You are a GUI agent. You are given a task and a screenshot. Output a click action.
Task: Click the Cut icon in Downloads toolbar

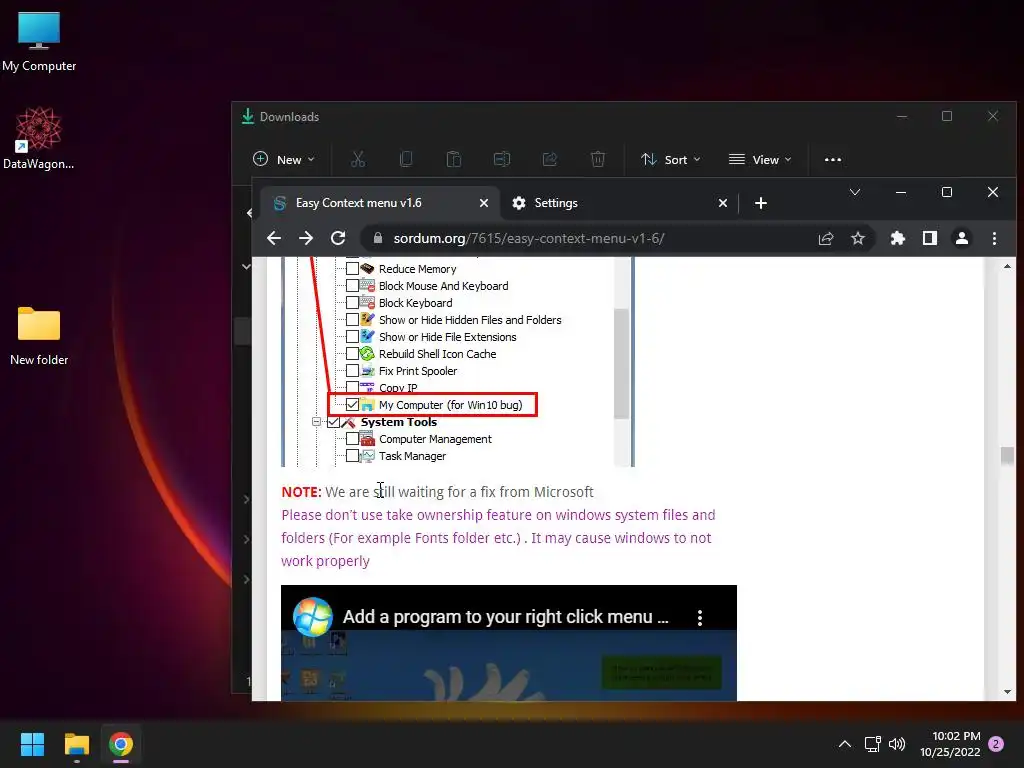(x=358, y=159)
